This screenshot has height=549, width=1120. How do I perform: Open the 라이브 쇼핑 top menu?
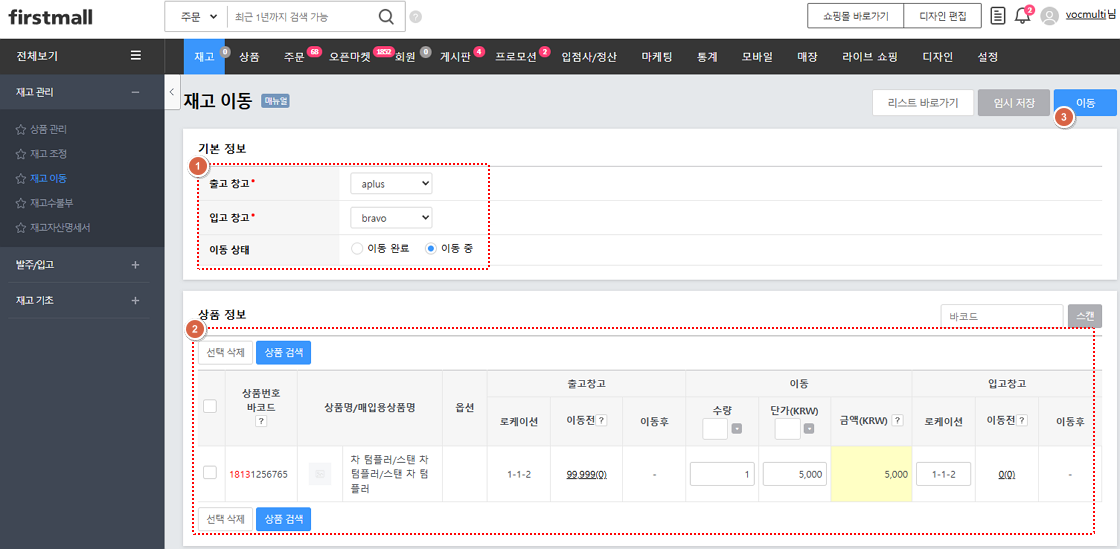(x=869, y=56)
